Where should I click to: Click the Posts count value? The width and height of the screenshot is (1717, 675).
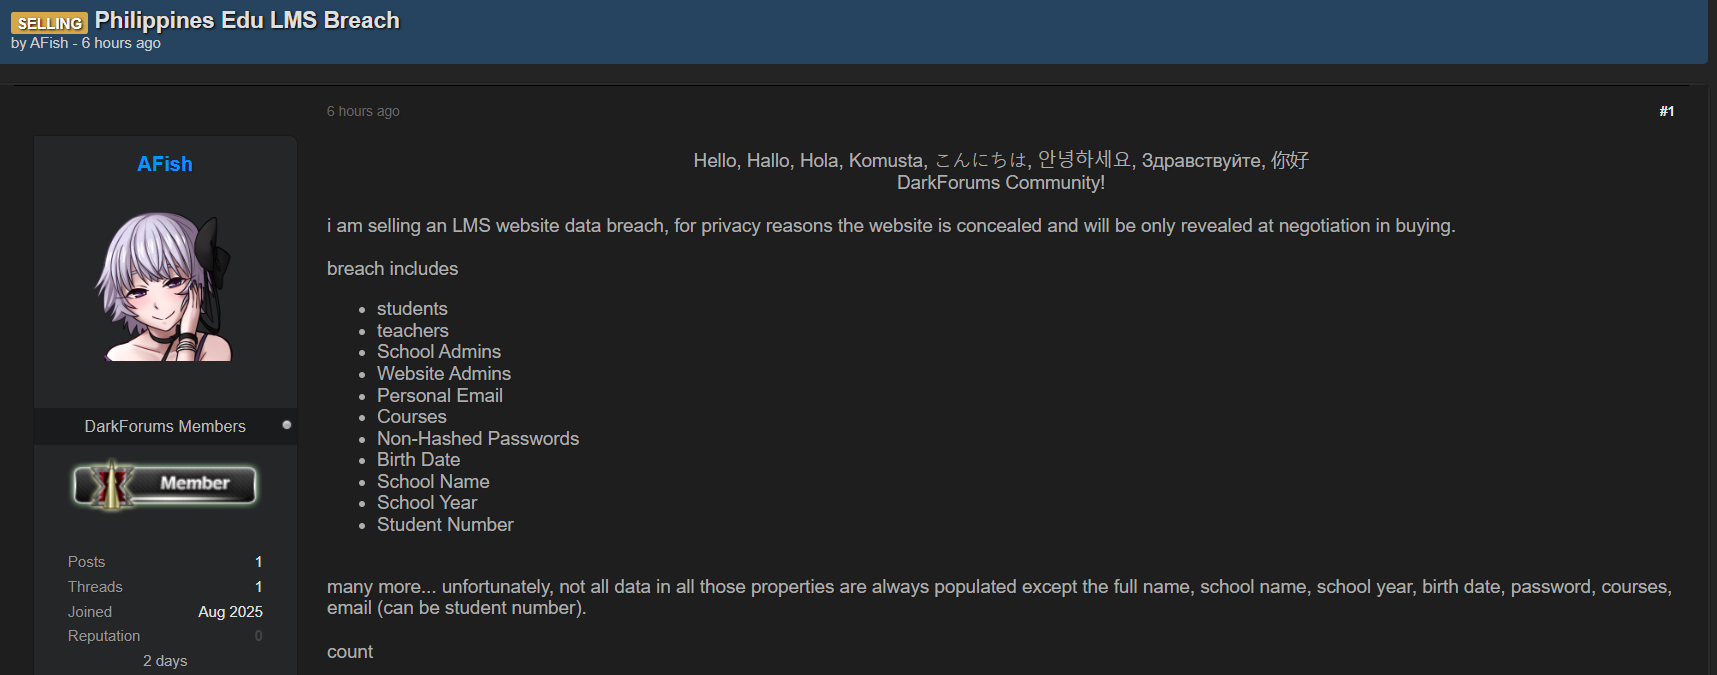point(258,562)
